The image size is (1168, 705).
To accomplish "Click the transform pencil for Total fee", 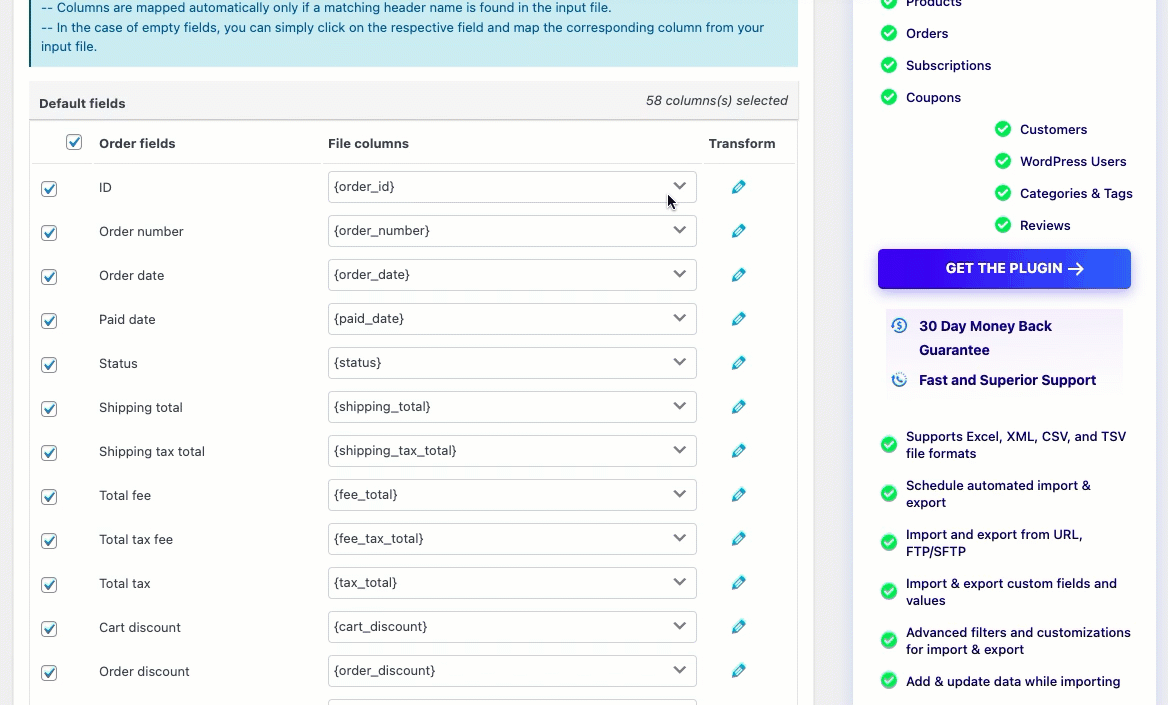I will pos(738,495).
